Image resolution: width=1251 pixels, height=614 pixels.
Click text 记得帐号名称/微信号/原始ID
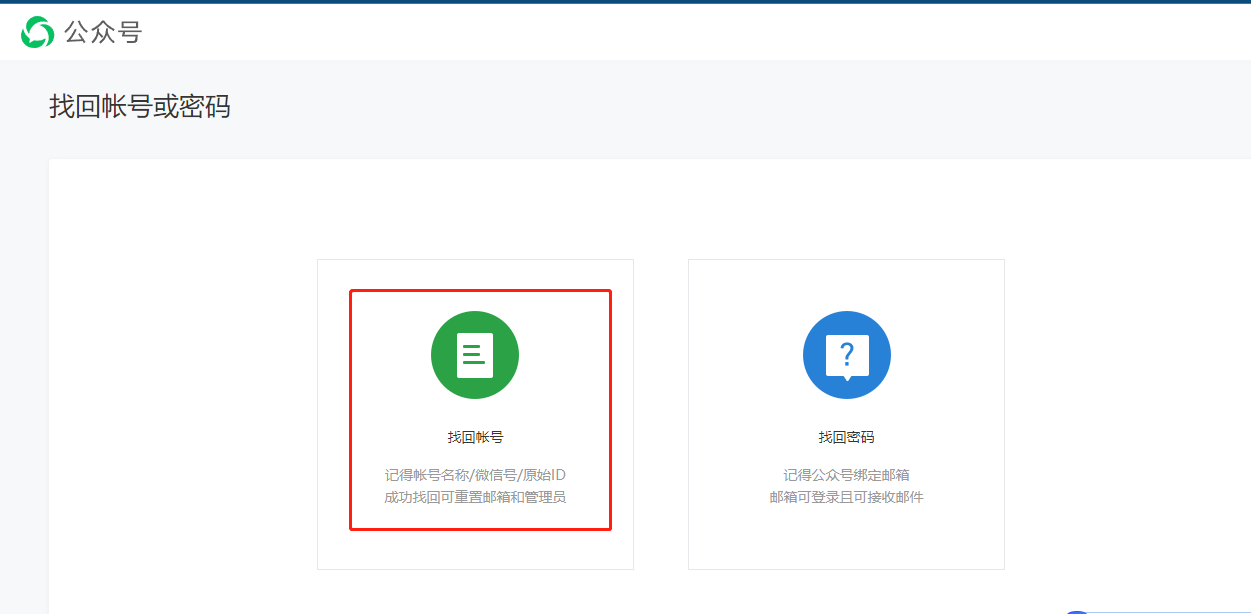475,475
